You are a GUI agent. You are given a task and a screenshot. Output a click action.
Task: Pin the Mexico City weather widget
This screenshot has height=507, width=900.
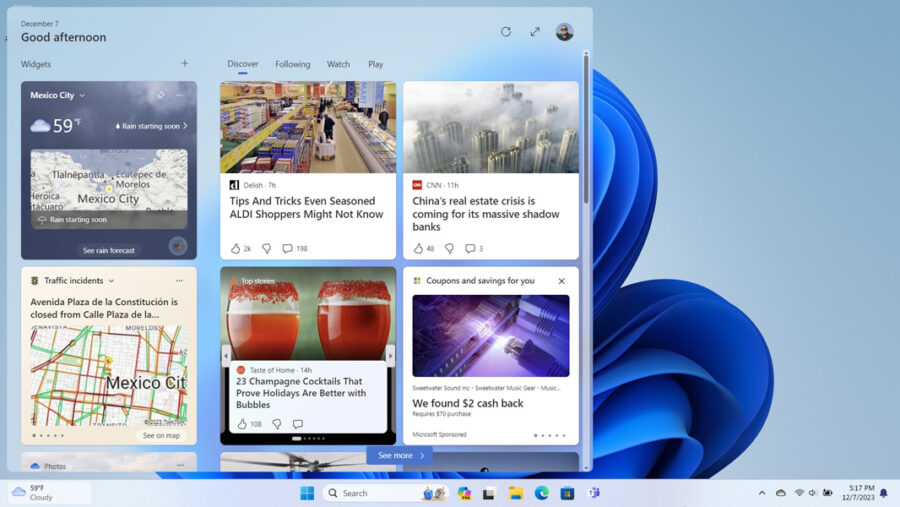click(x=161, y=95)
